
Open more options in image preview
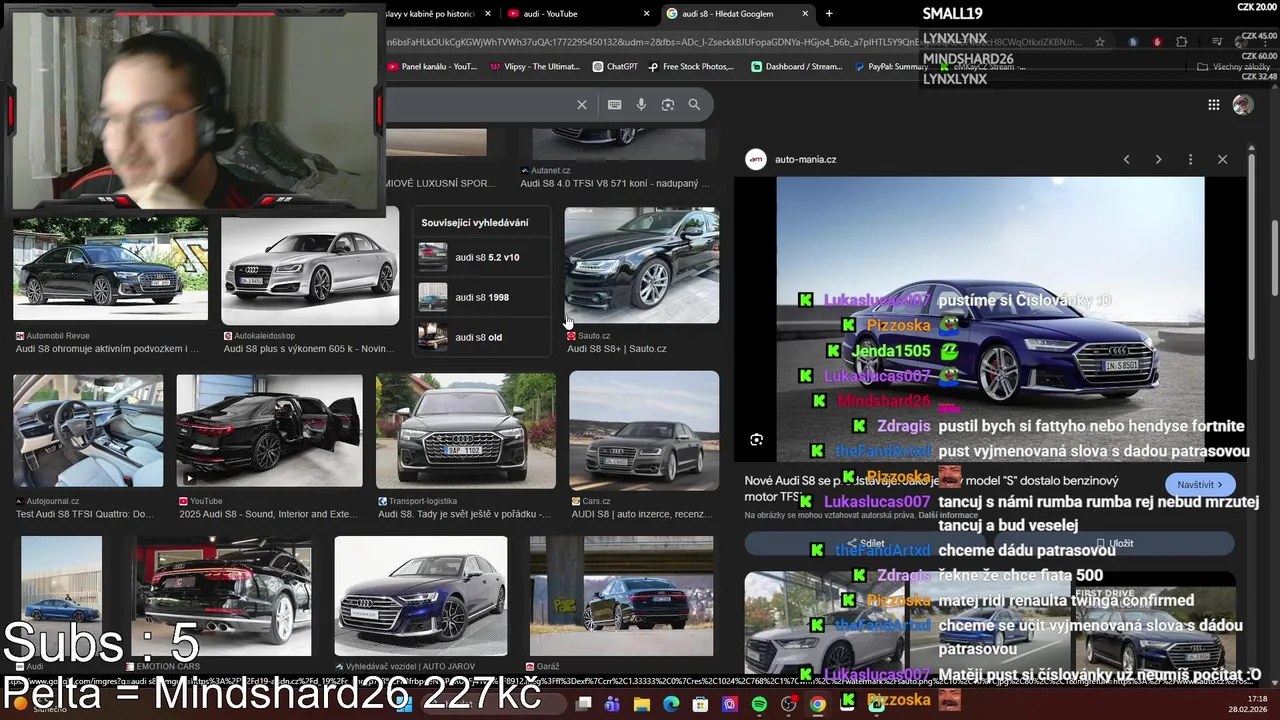click(x=1190, y=159)
